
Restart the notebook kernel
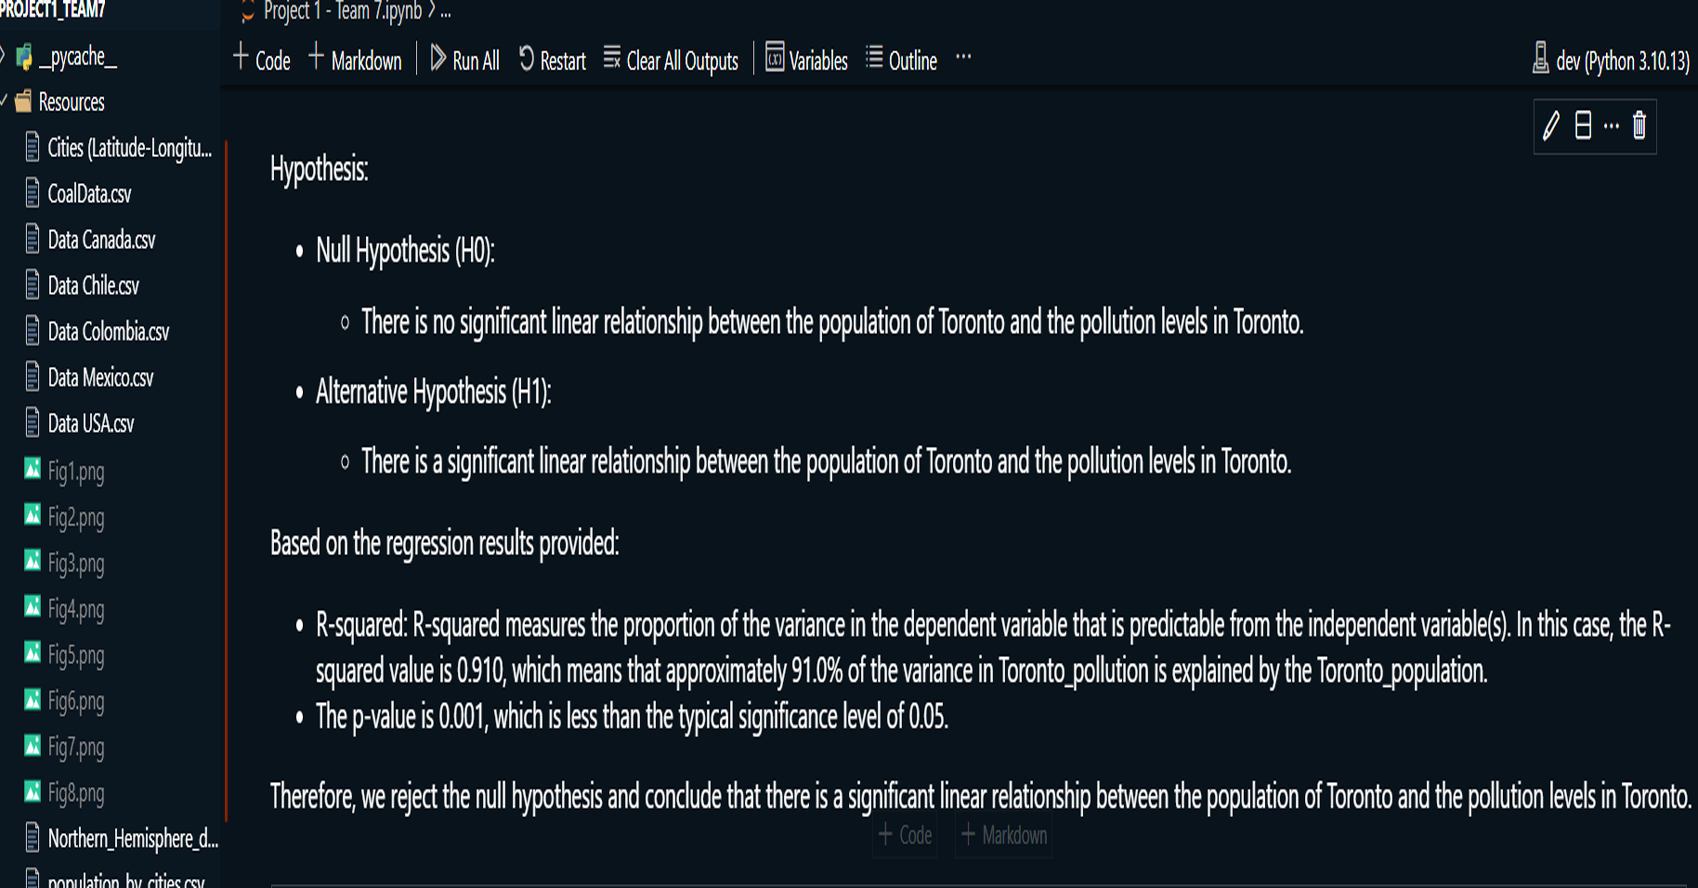(x=552, y=60)
